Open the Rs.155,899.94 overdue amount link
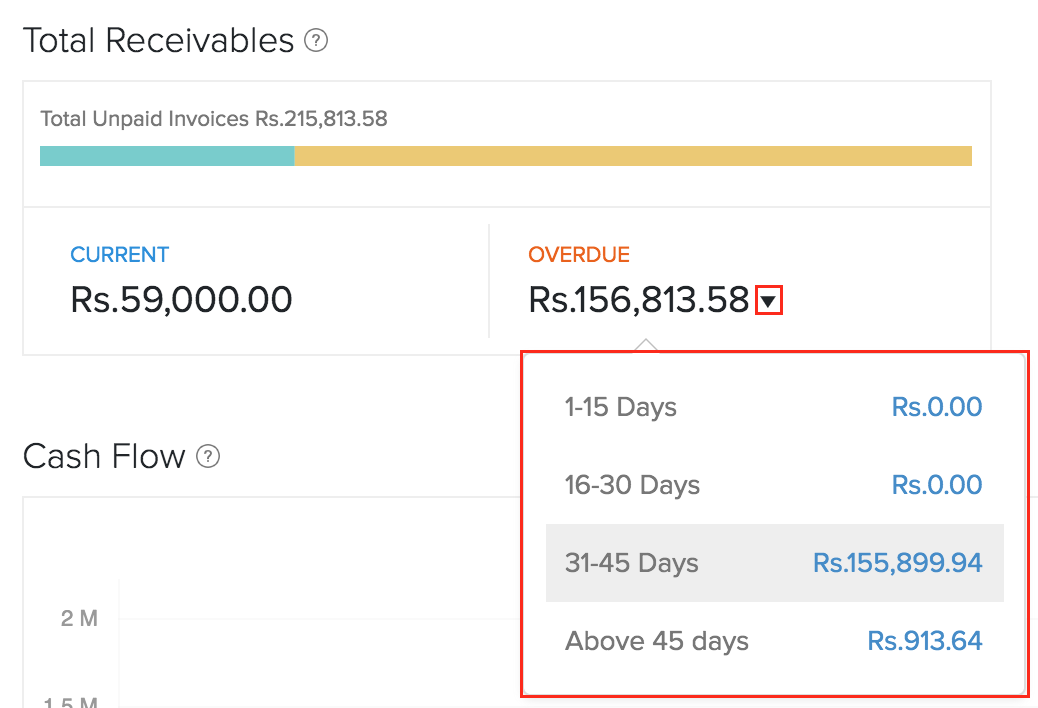The height and width of the screenshot is (708, 1038). click(x=897, y=564)
